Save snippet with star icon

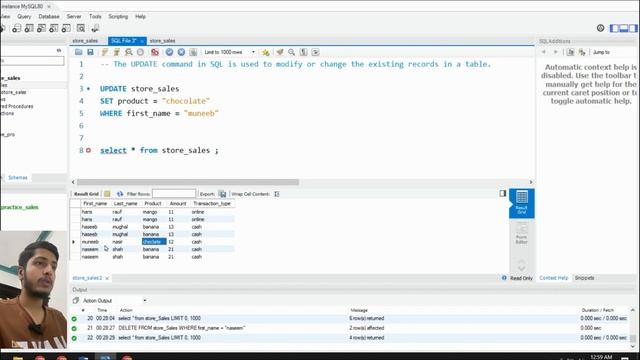[x=266, y=52]
